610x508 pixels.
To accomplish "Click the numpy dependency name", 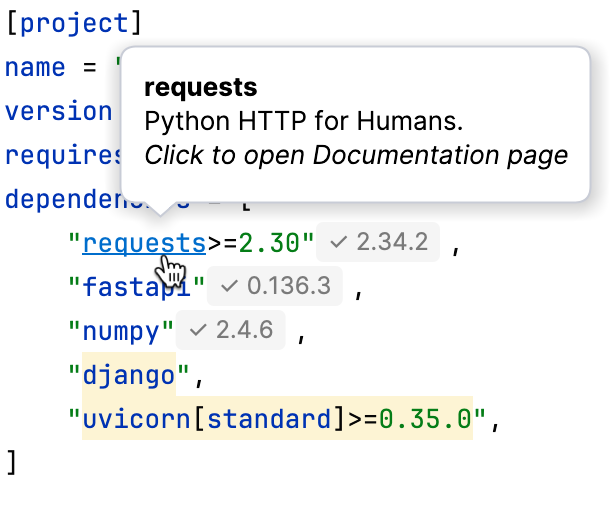I will [x=121, y=331].
